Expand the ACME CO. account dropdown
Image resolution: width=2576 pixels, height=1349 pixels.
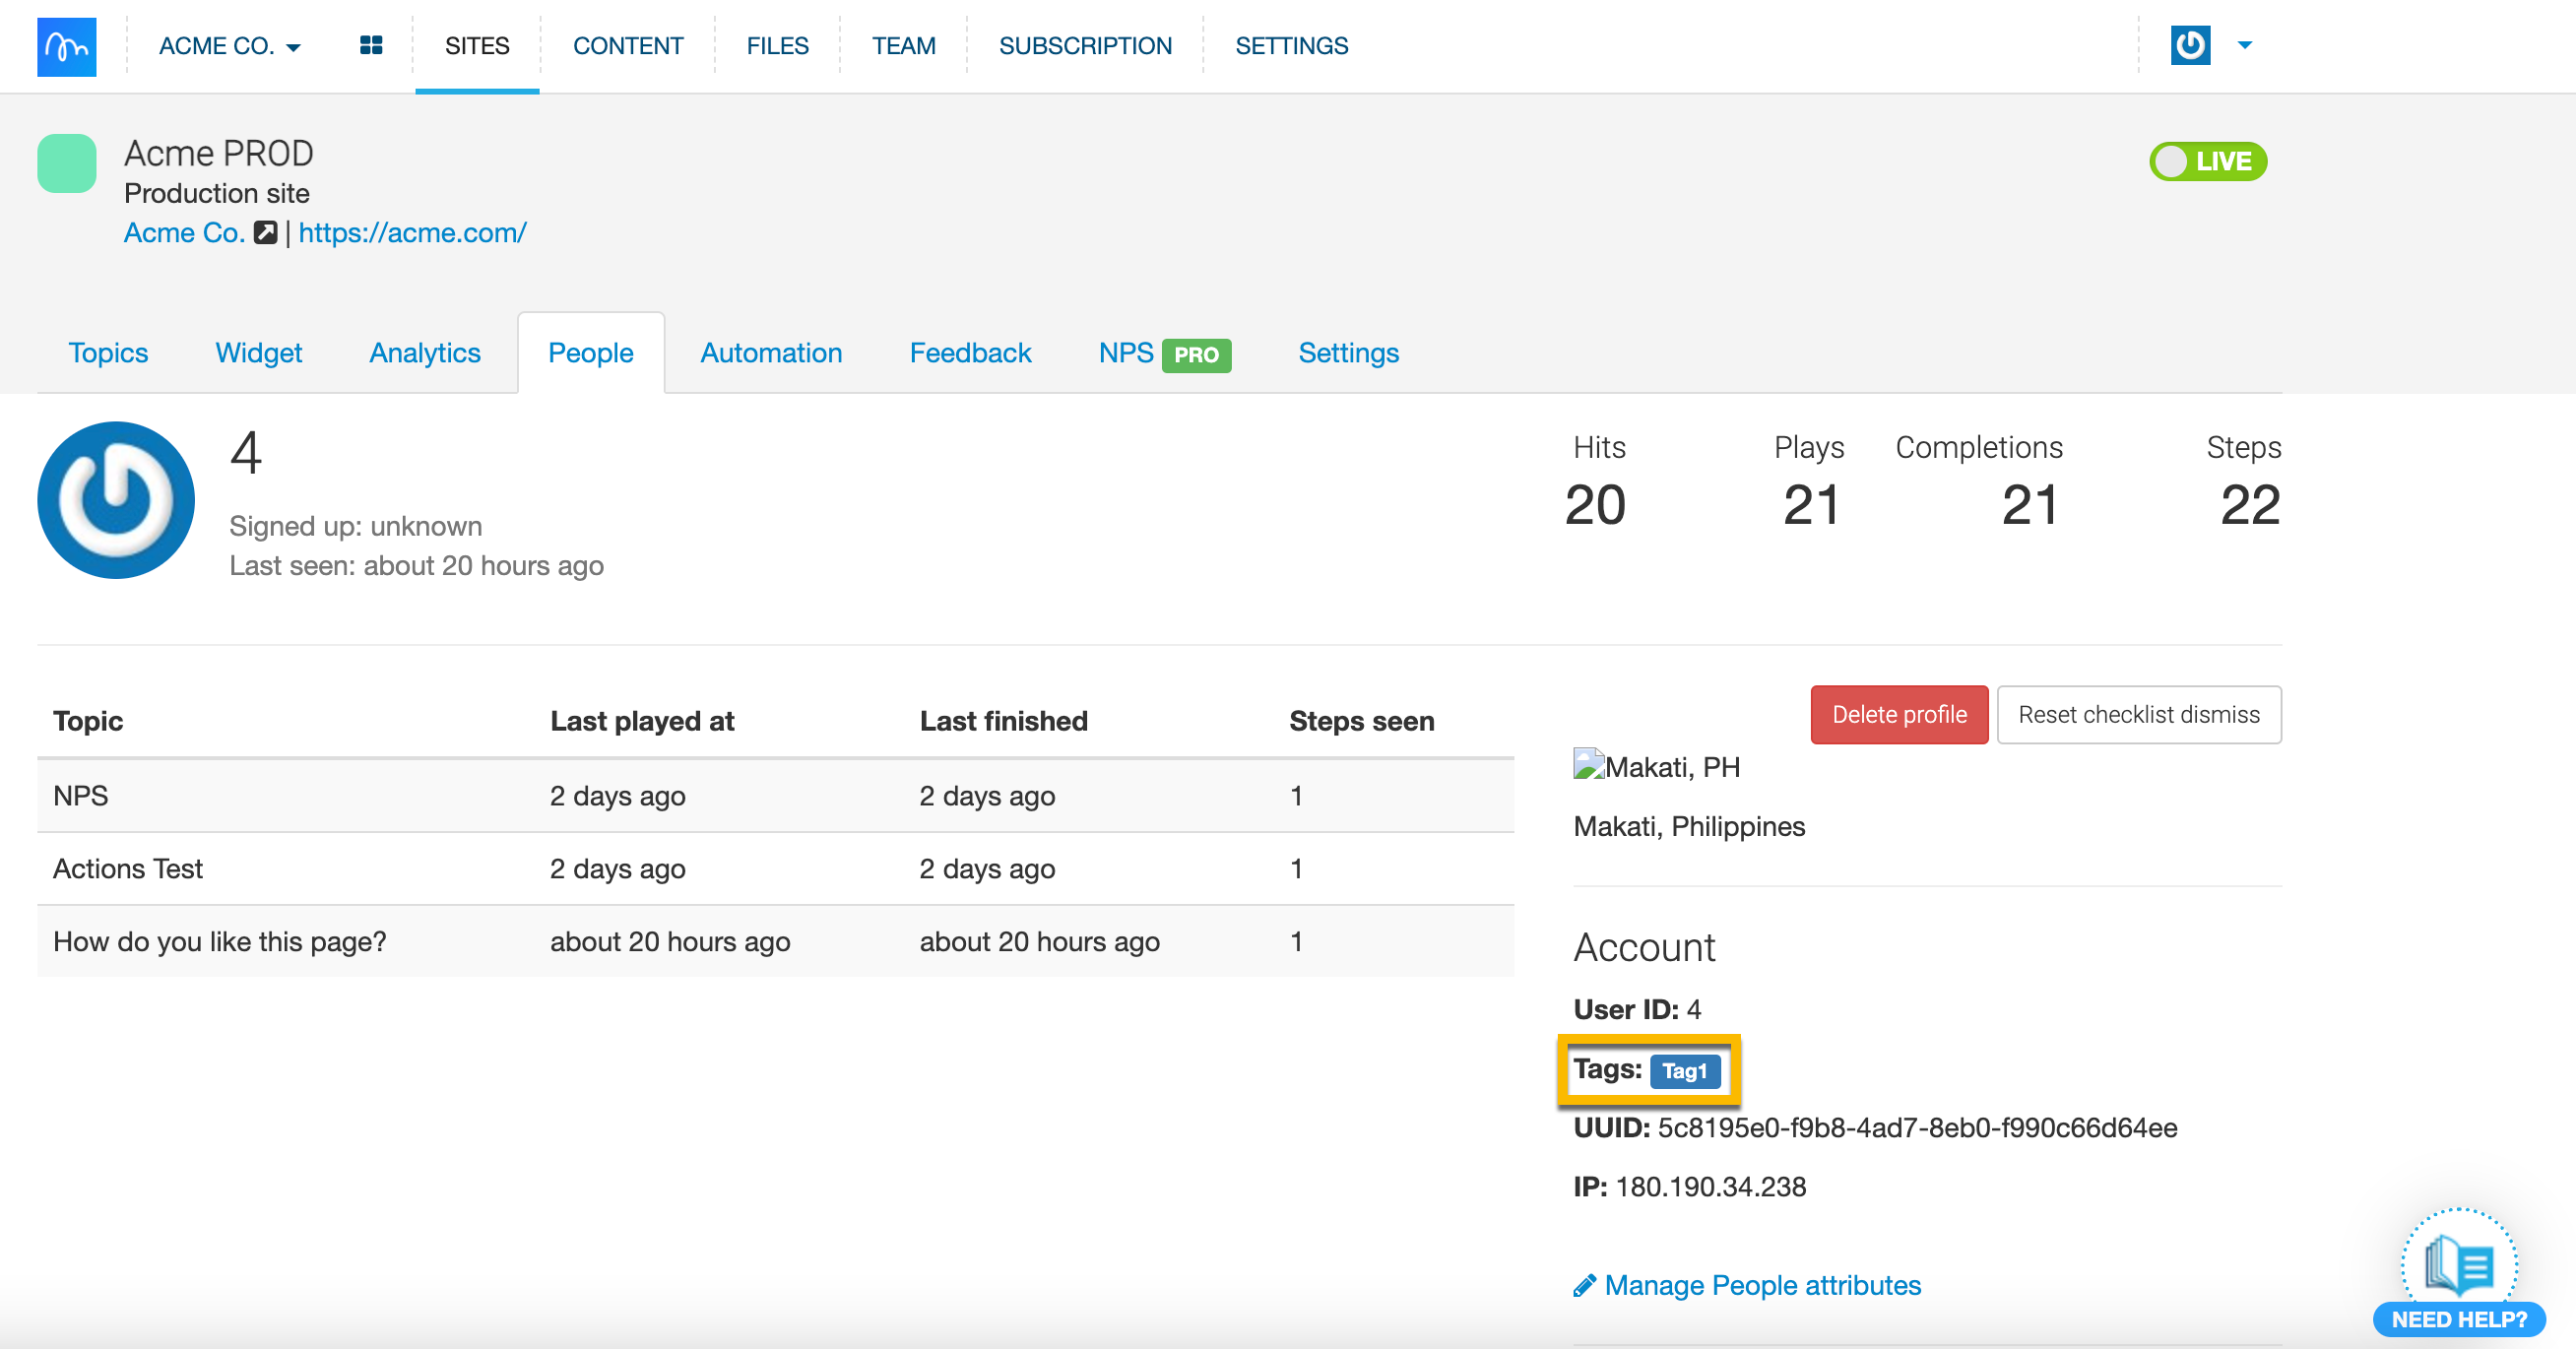click(x=230, y=46)
